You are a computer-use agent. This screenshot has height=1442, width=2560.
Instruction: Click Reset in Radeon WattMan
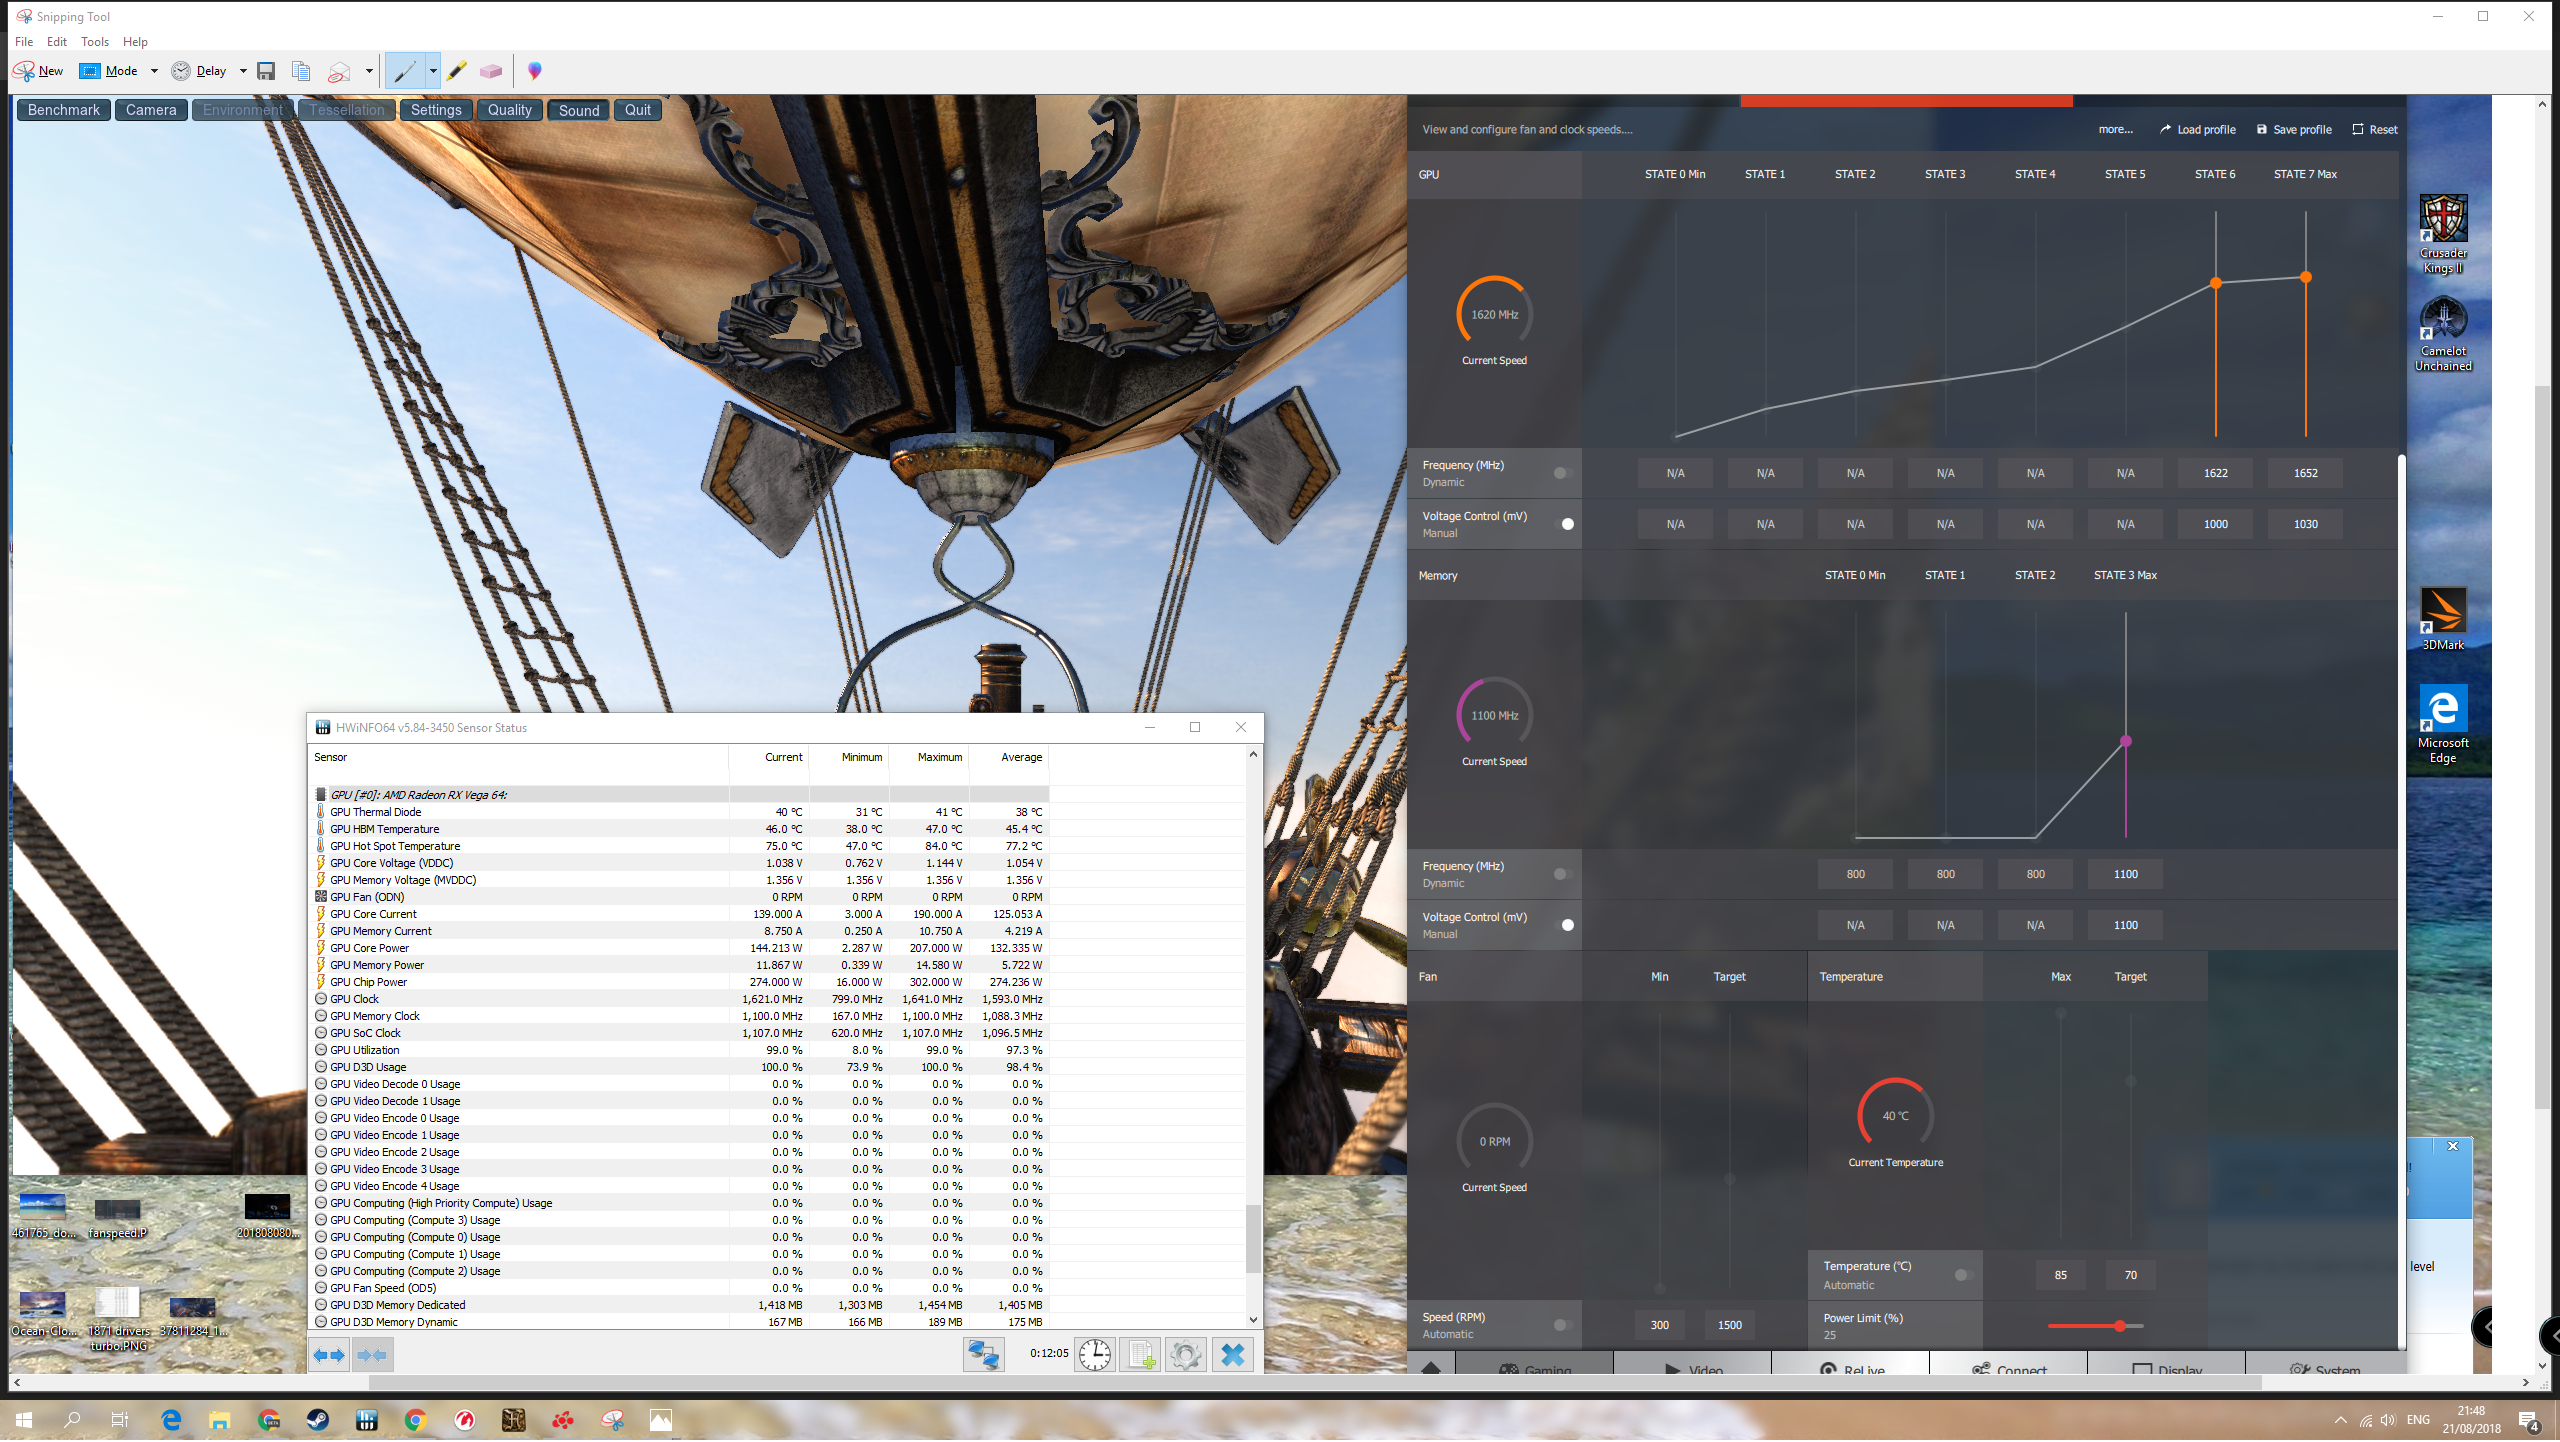pyautogui.click(x=2375, y=130)
